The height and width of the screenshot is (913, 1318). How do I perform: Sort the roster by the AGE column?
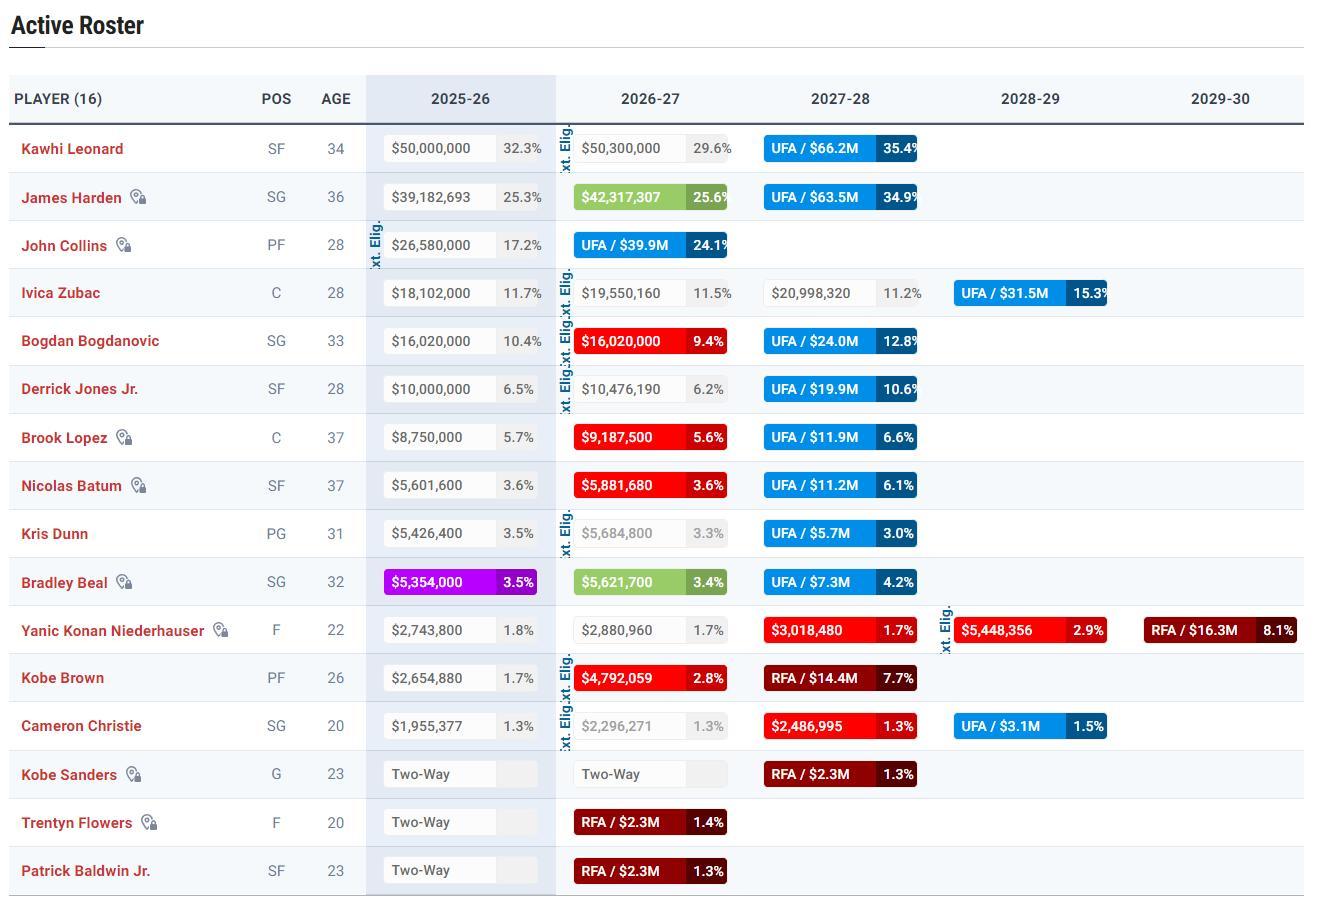pyautogui.click(x=335, y=99)
